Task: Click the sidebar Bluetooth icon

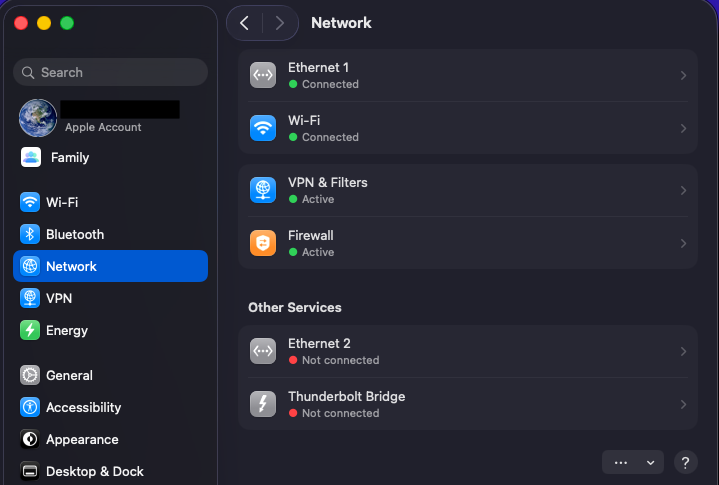Action: [x=30, y=234]
